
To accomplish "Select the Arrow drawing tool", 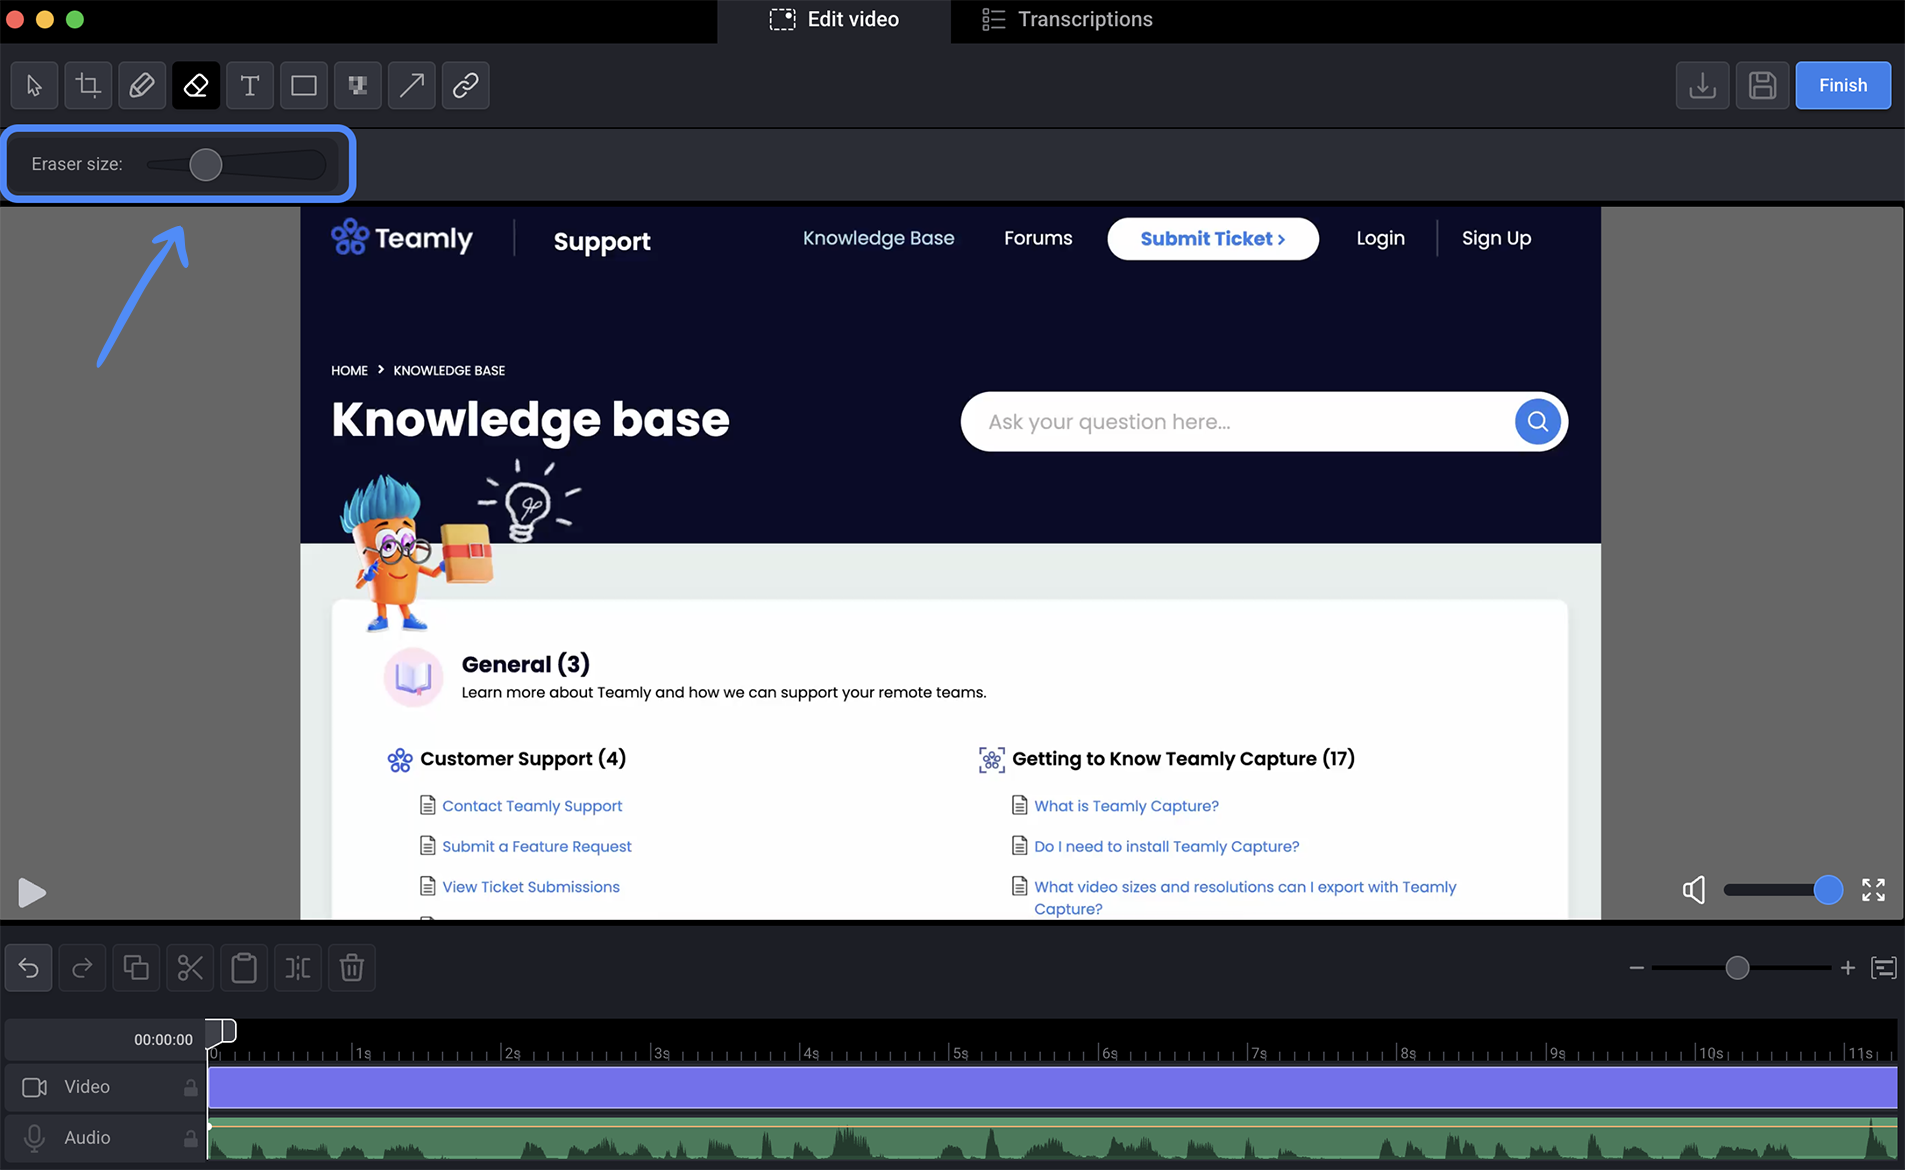I will click(412, 85).
